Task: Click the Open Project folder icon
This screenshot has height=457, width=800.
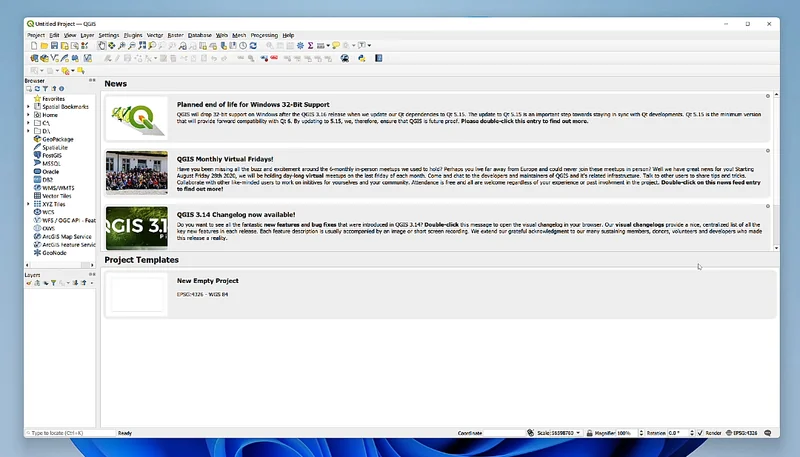Action: coord(43,46)
